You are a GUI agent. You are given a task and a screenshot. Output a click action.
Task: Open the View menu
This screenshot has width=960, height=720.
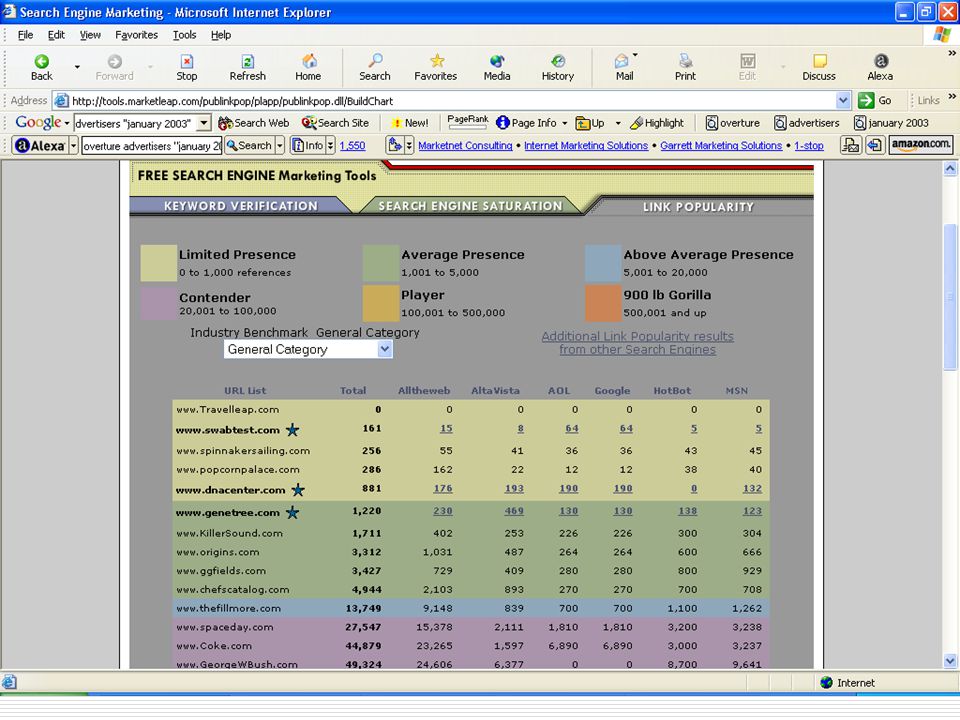coord(90,35)
